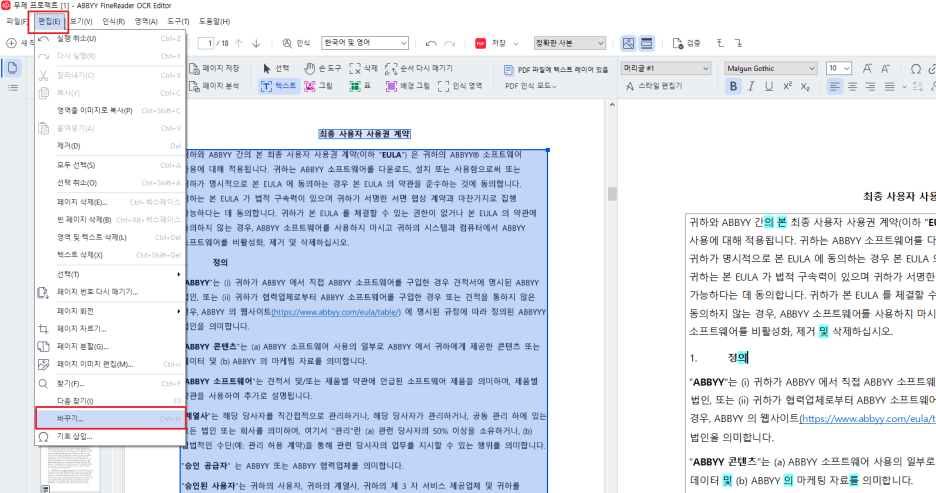Click the previous error navigation icon
936x493 pixels.
721,43
